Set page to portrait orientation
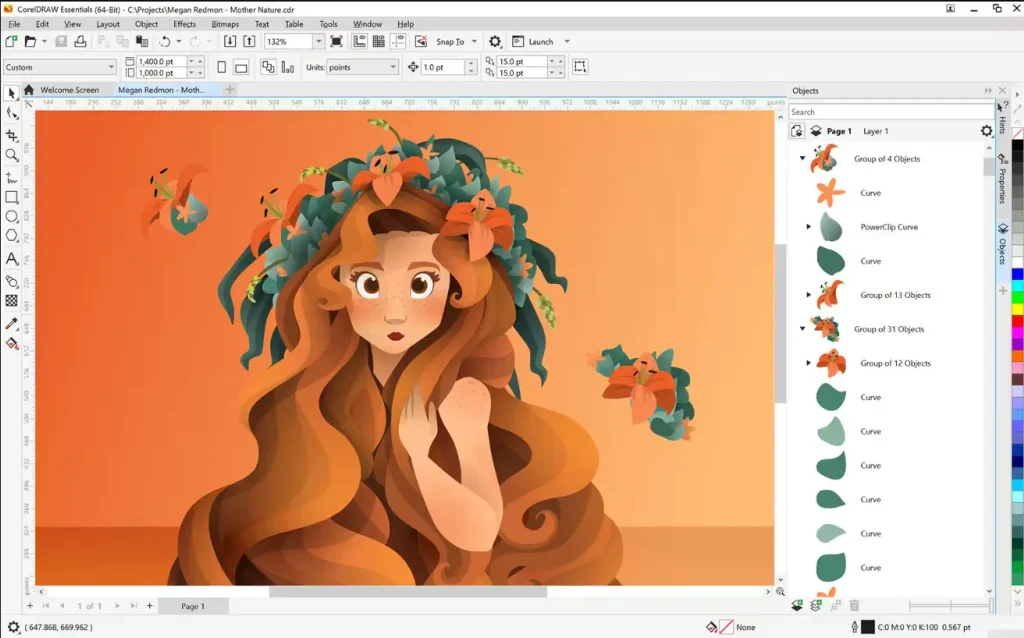 click(221, 67)
